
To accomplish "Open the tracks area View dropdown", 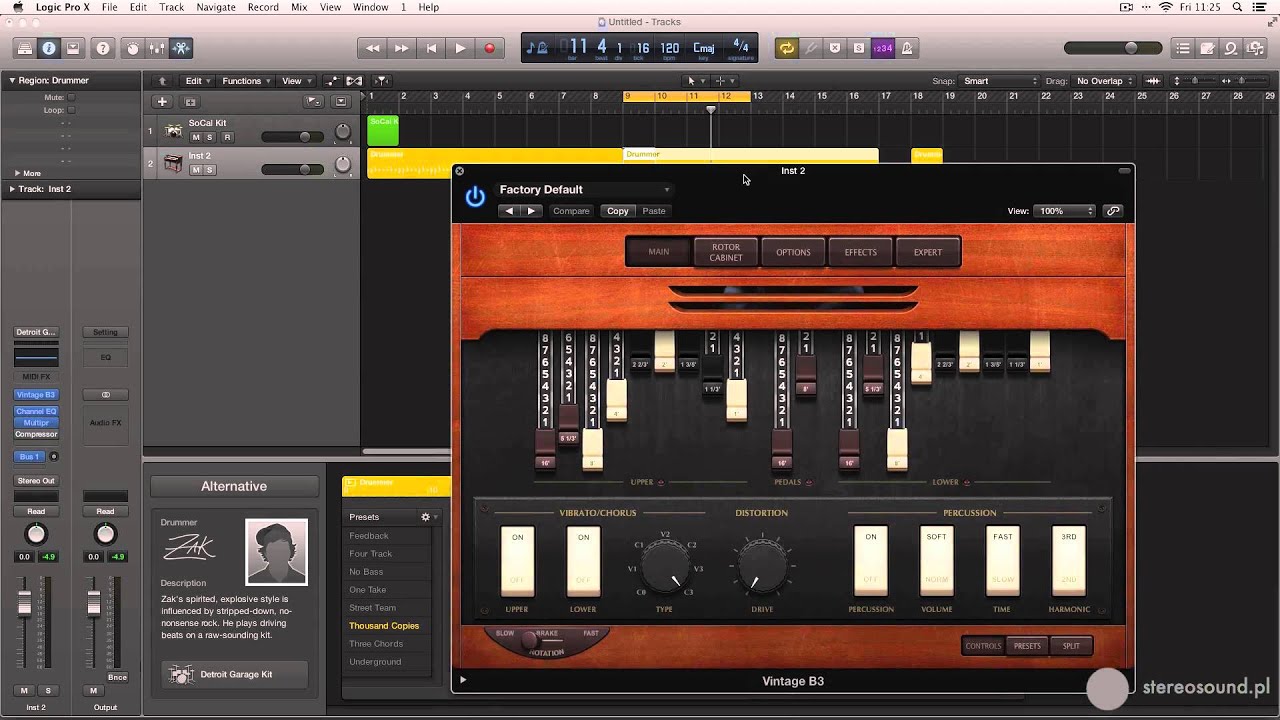I will click(296, 81).
